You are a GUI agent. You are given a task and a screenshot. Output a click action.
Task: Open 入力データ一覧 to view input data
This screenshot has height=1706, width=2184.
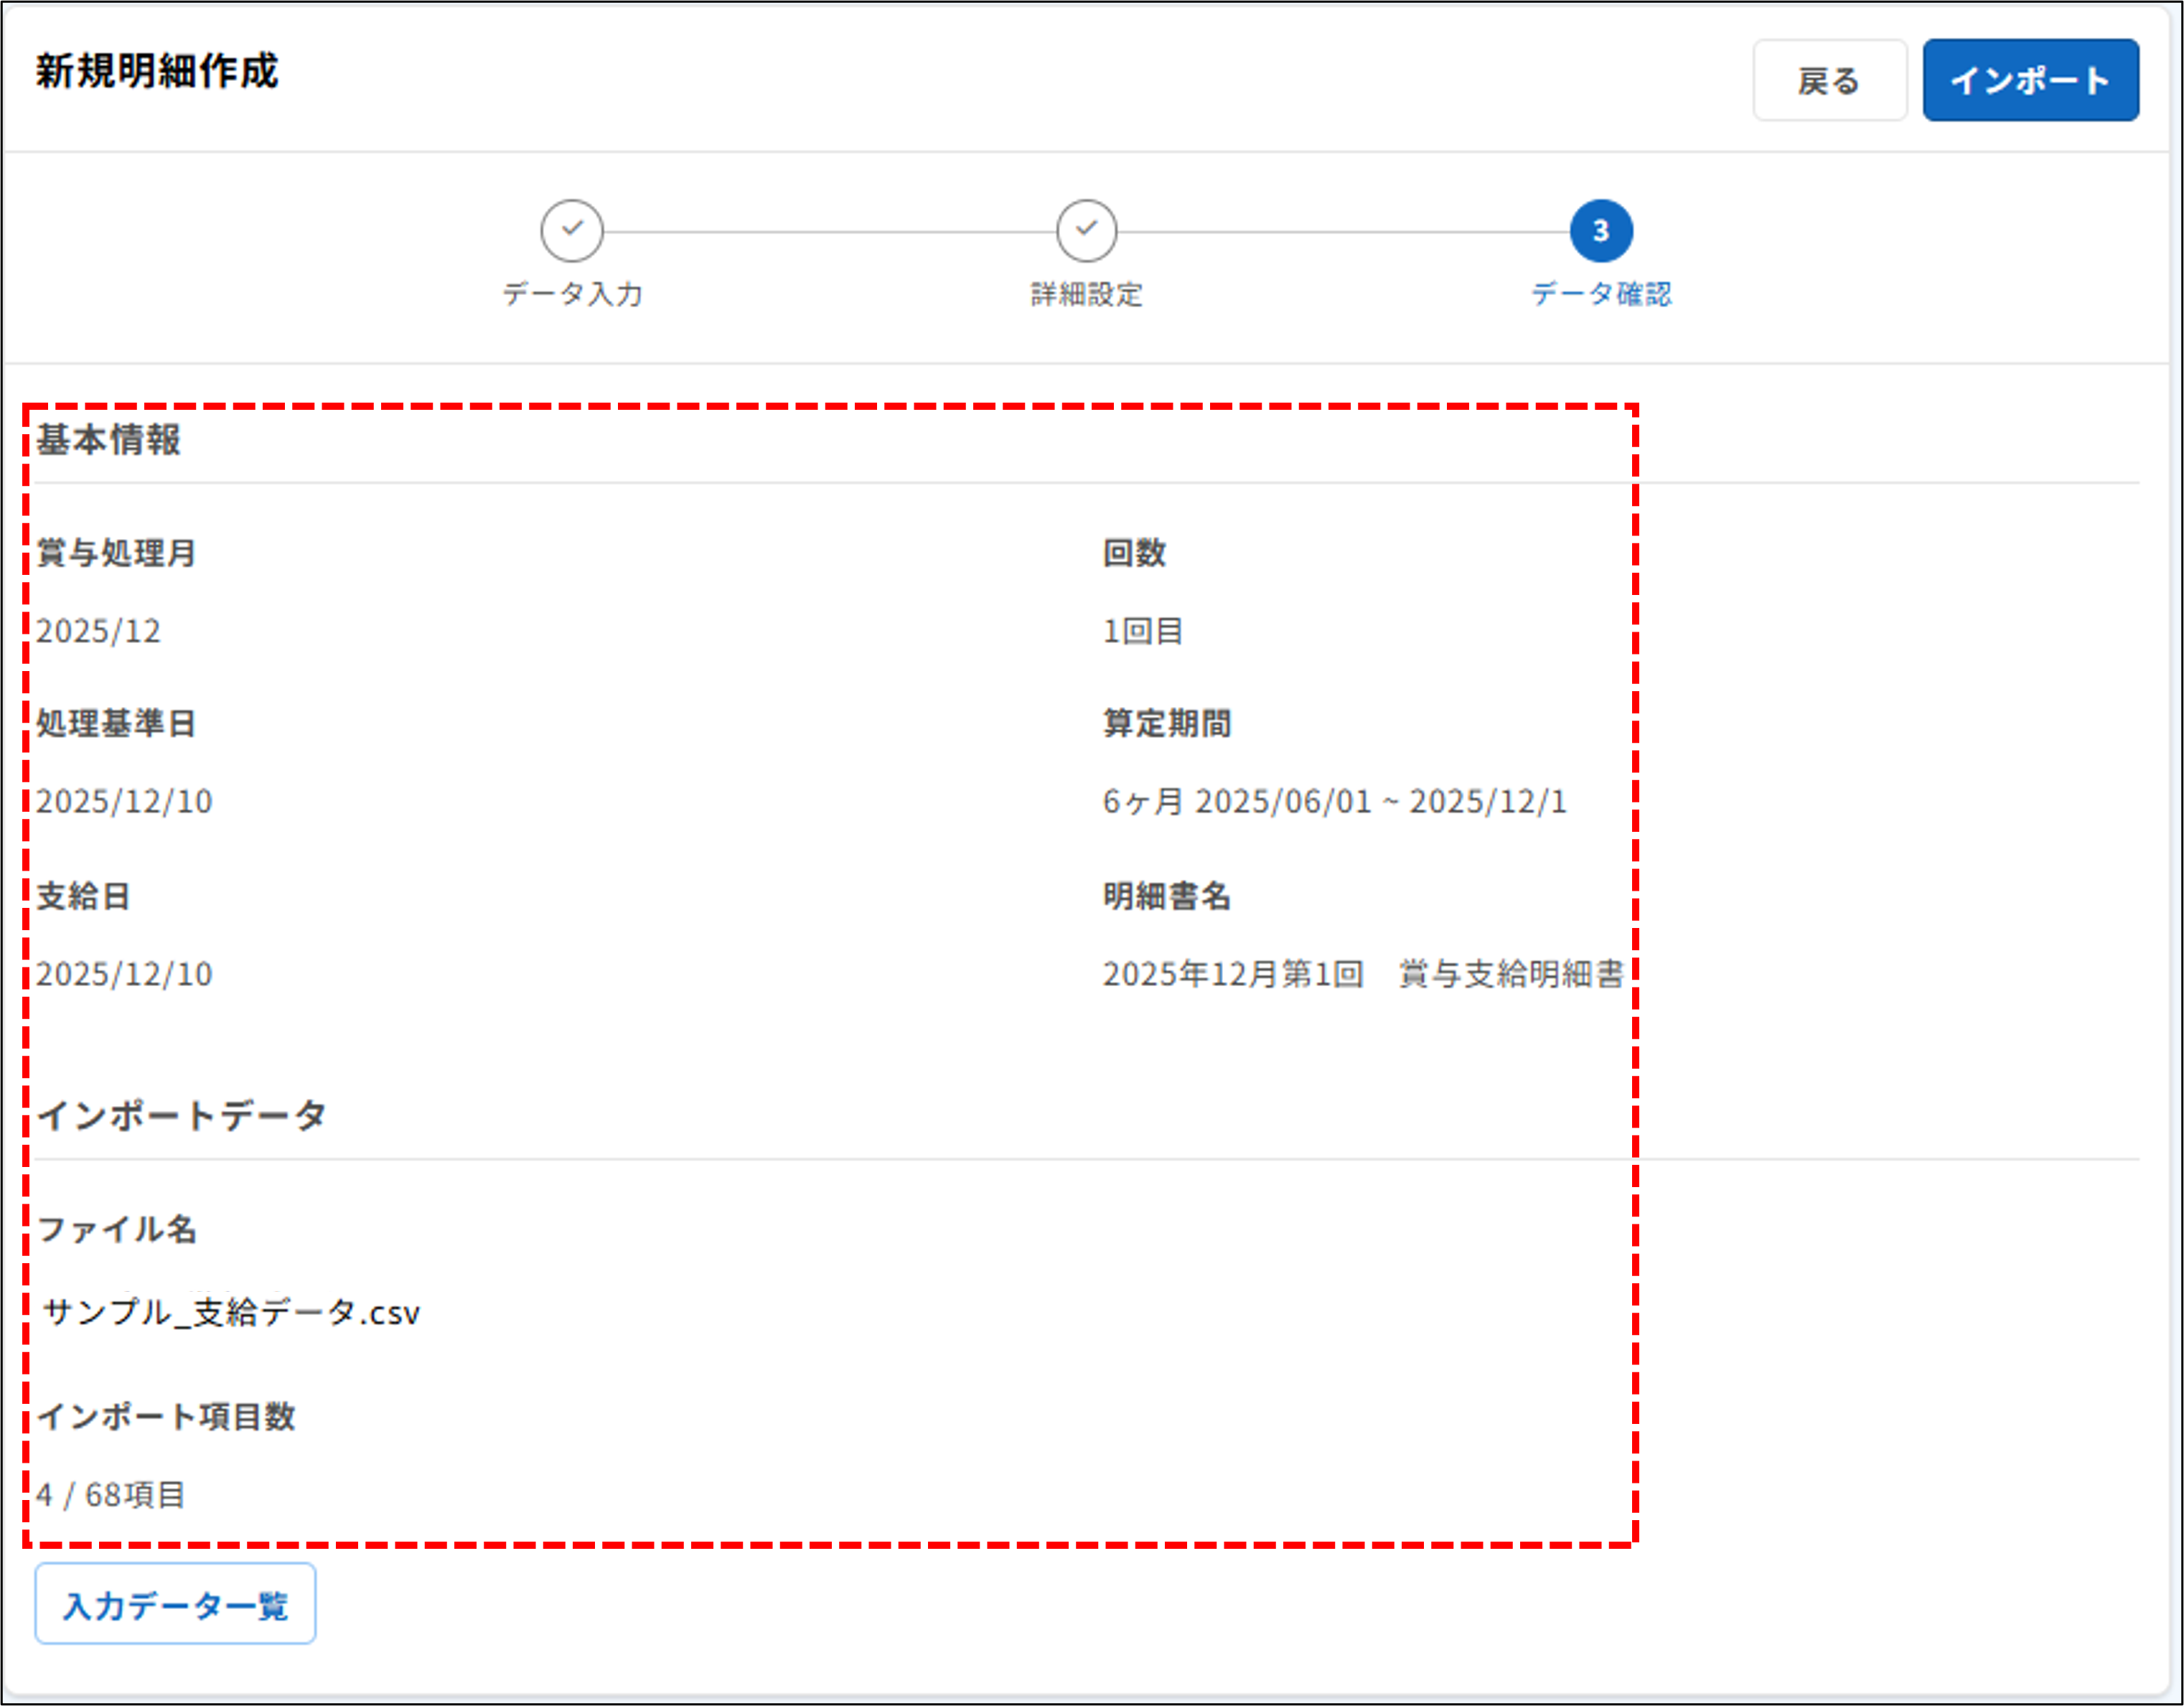coord(175,1603)
